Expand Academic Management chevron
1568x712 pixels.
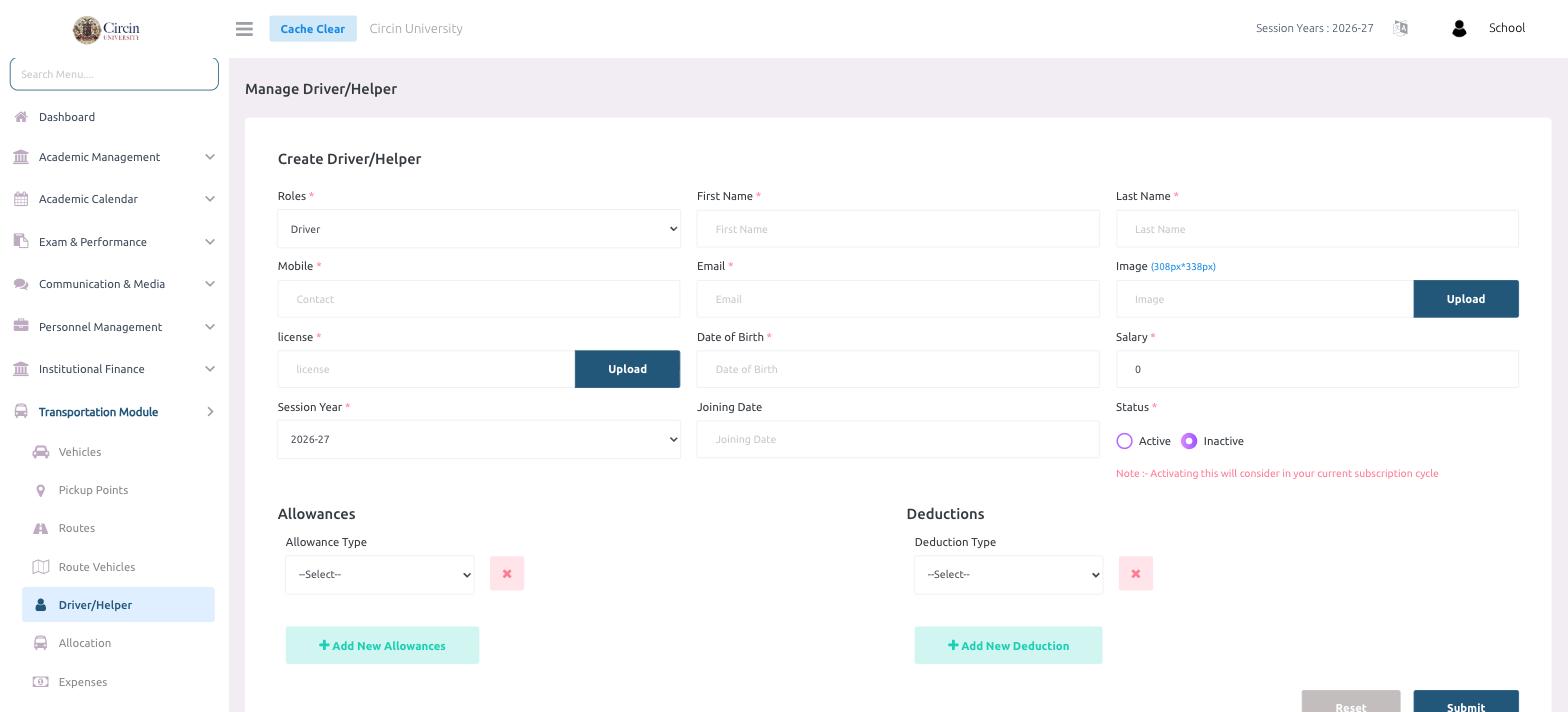coord(210,157)
